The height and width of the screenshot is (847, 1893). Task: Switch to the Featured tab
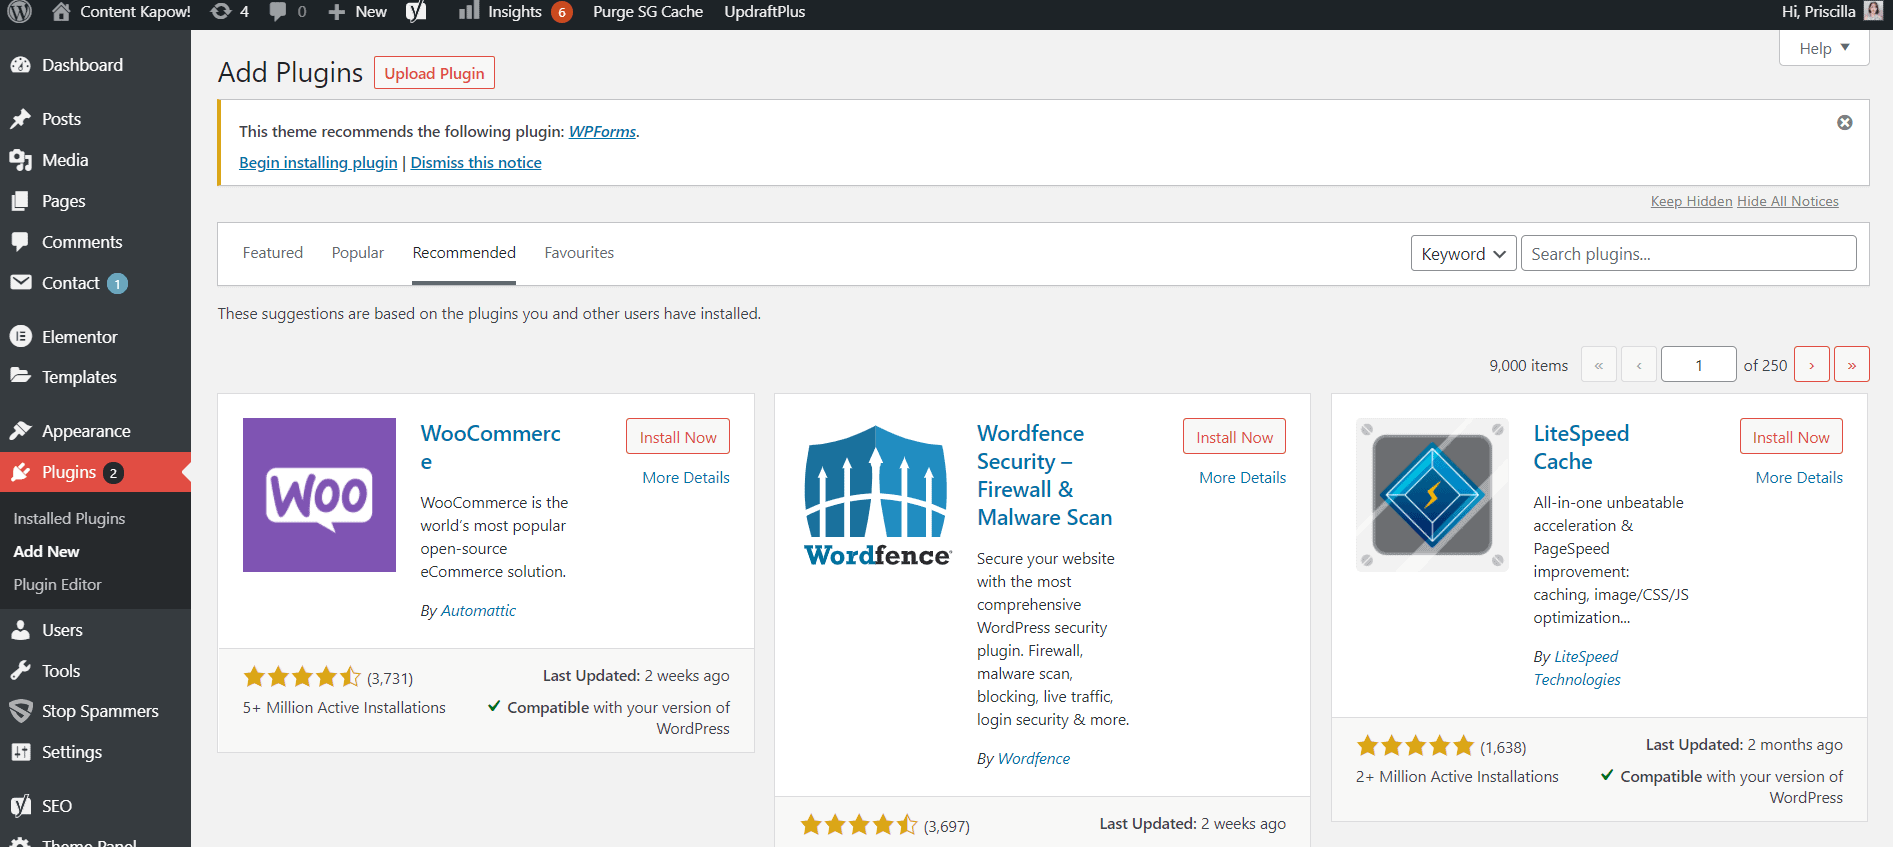tap(273, 253)
